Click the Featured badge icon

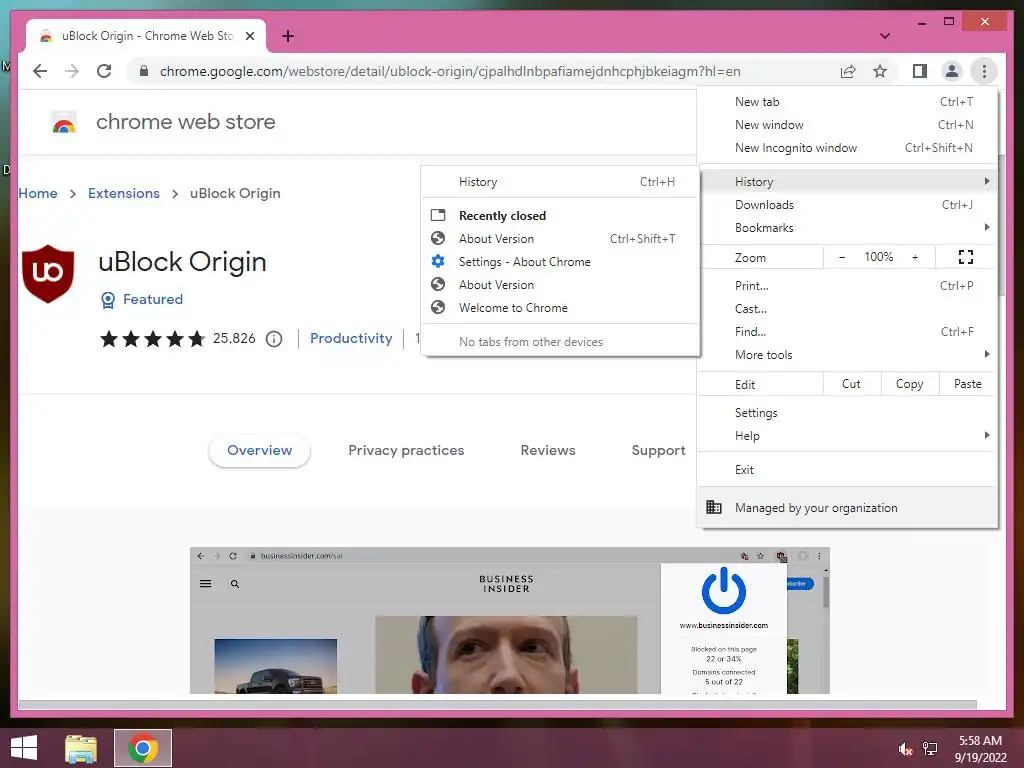click(108, 300)
